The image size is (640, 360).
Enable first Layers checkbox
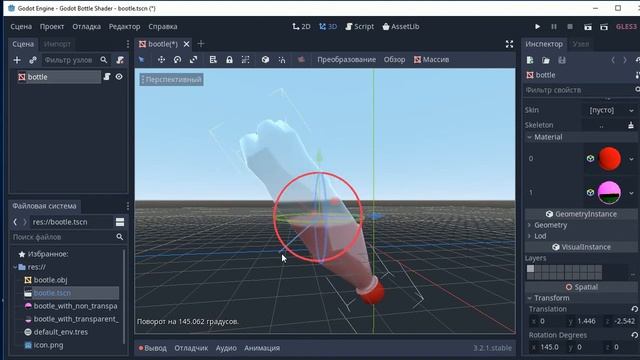530,269
